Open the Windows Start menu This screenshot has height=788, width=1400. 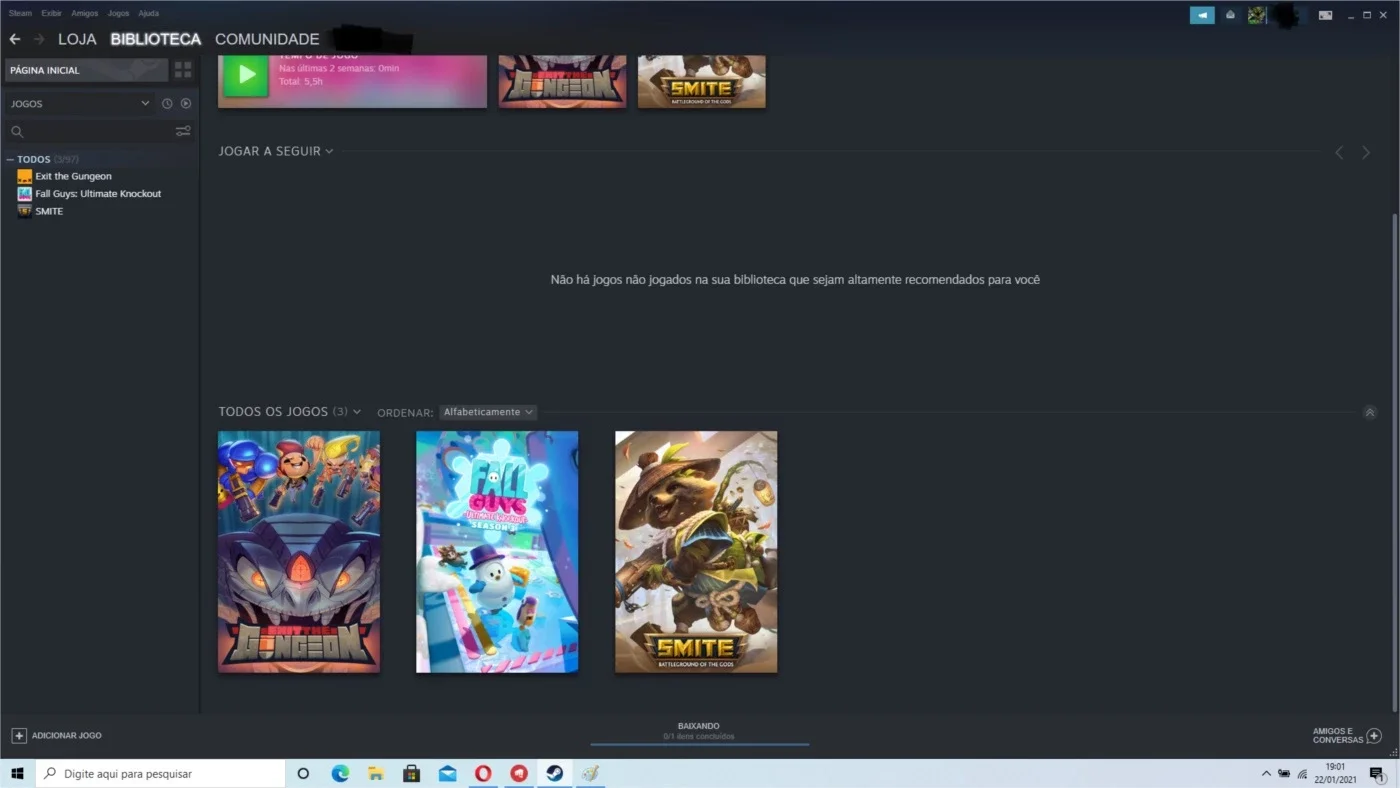pos(17,773)
